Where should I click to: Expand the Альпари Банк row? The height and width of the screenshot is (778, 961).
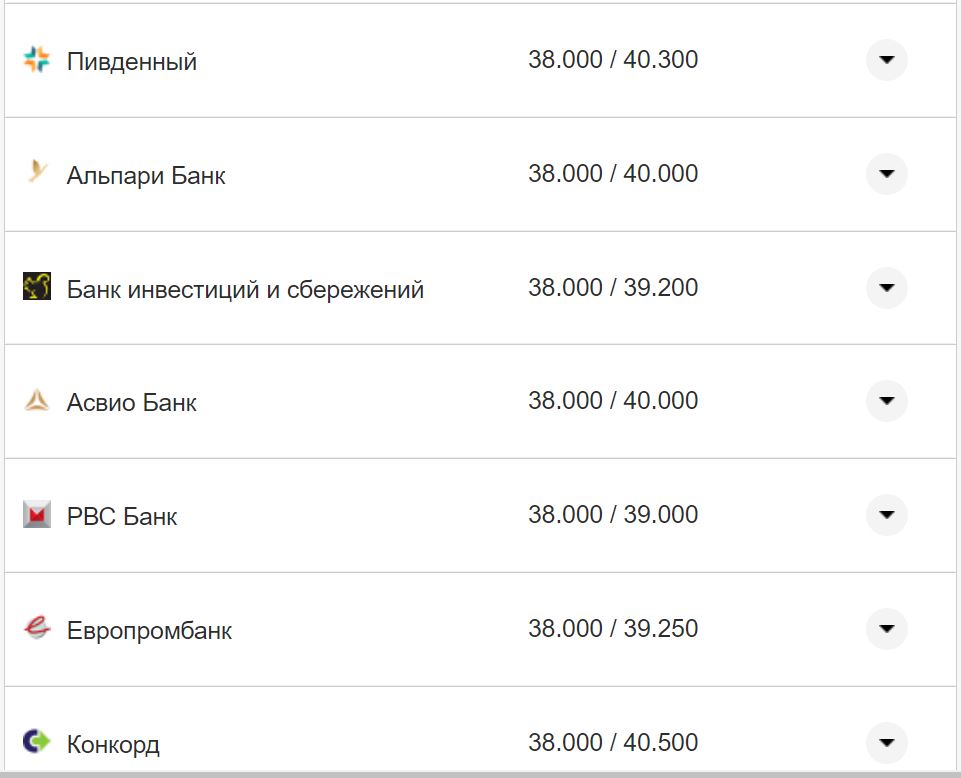tap(886, 174)
